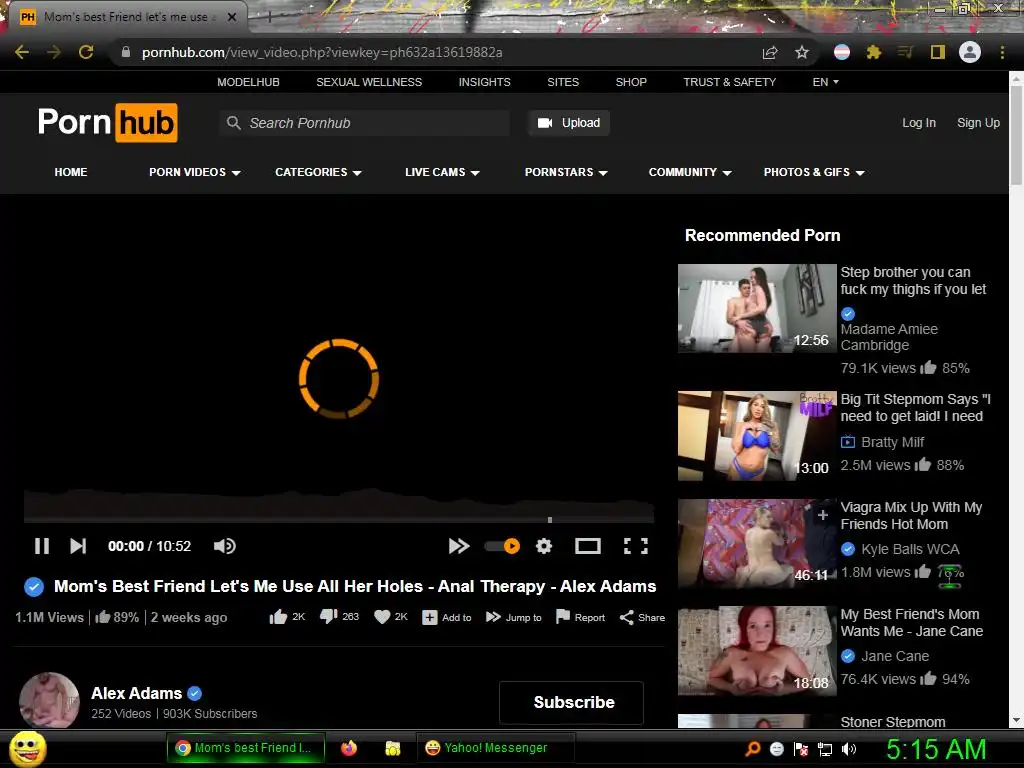Open the Chrome three-dot menu
The image size is (1024, 768).
(x=1002, y=52)
